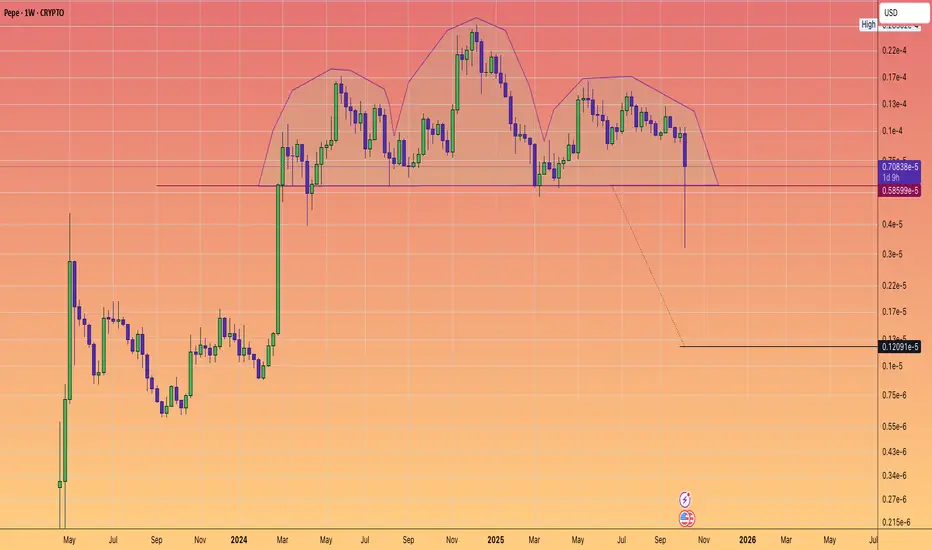Click the 2024 label on time axis

coord(240,539)
